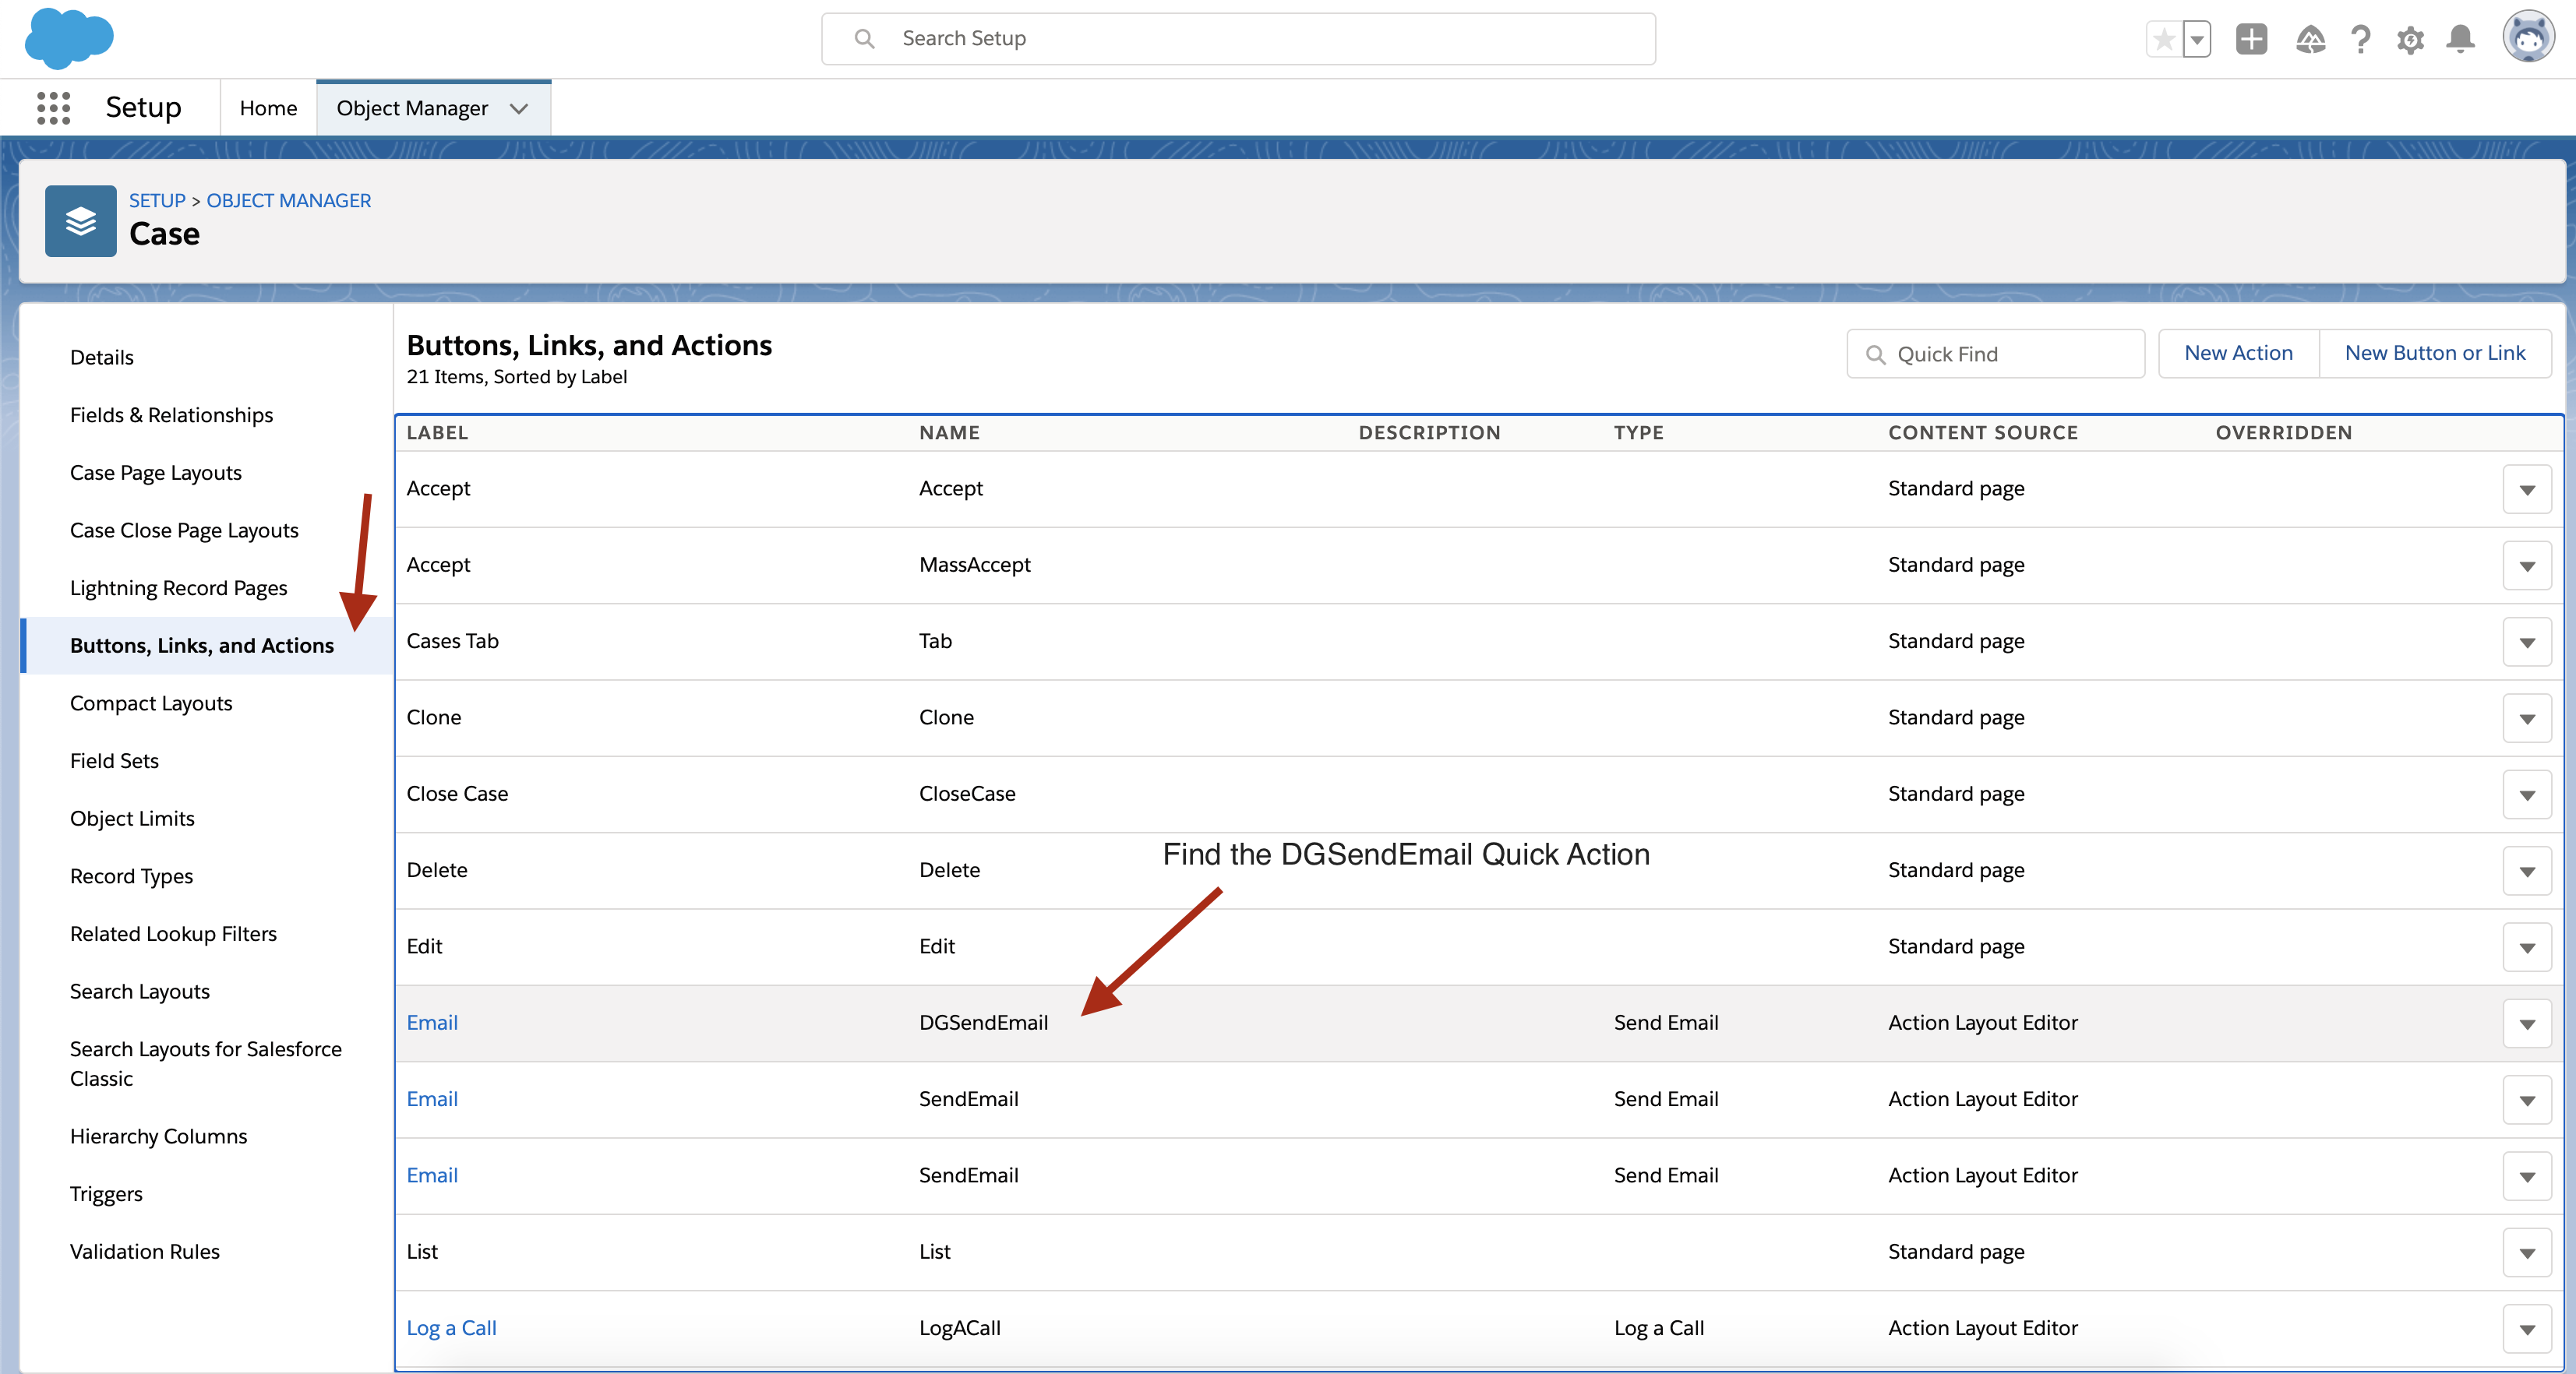Click inside the Search Setup field
Image resolution: width=2576 pixels, height=1374 pixels.
pyautogui.click(x=1238, y=38)
